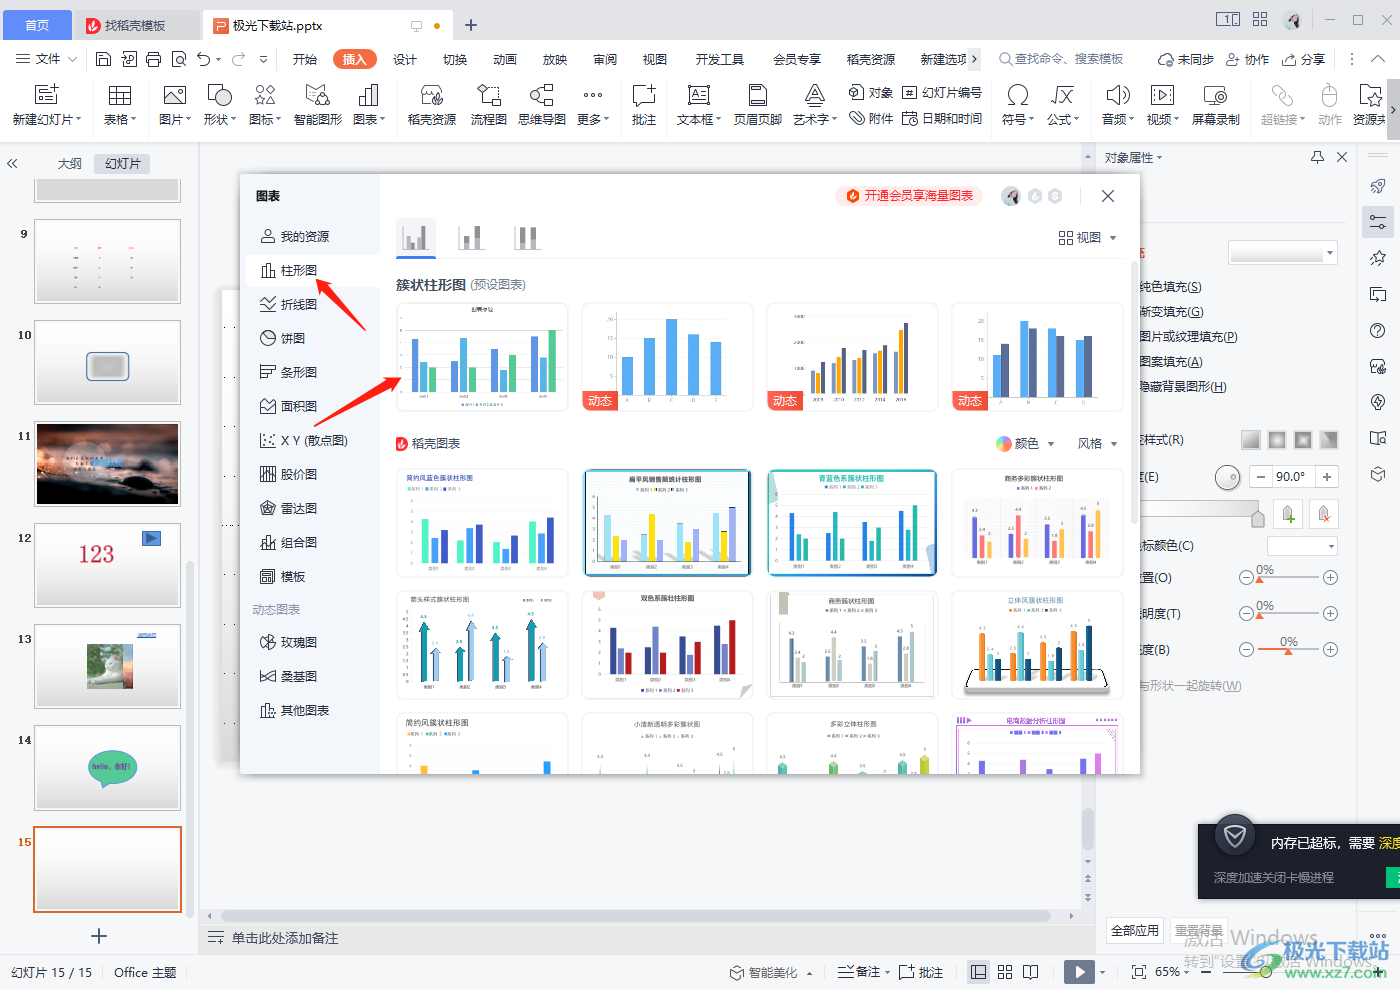Switch to slide sorter view icon
This screenshot has height=989, width=1400.
1005,972
